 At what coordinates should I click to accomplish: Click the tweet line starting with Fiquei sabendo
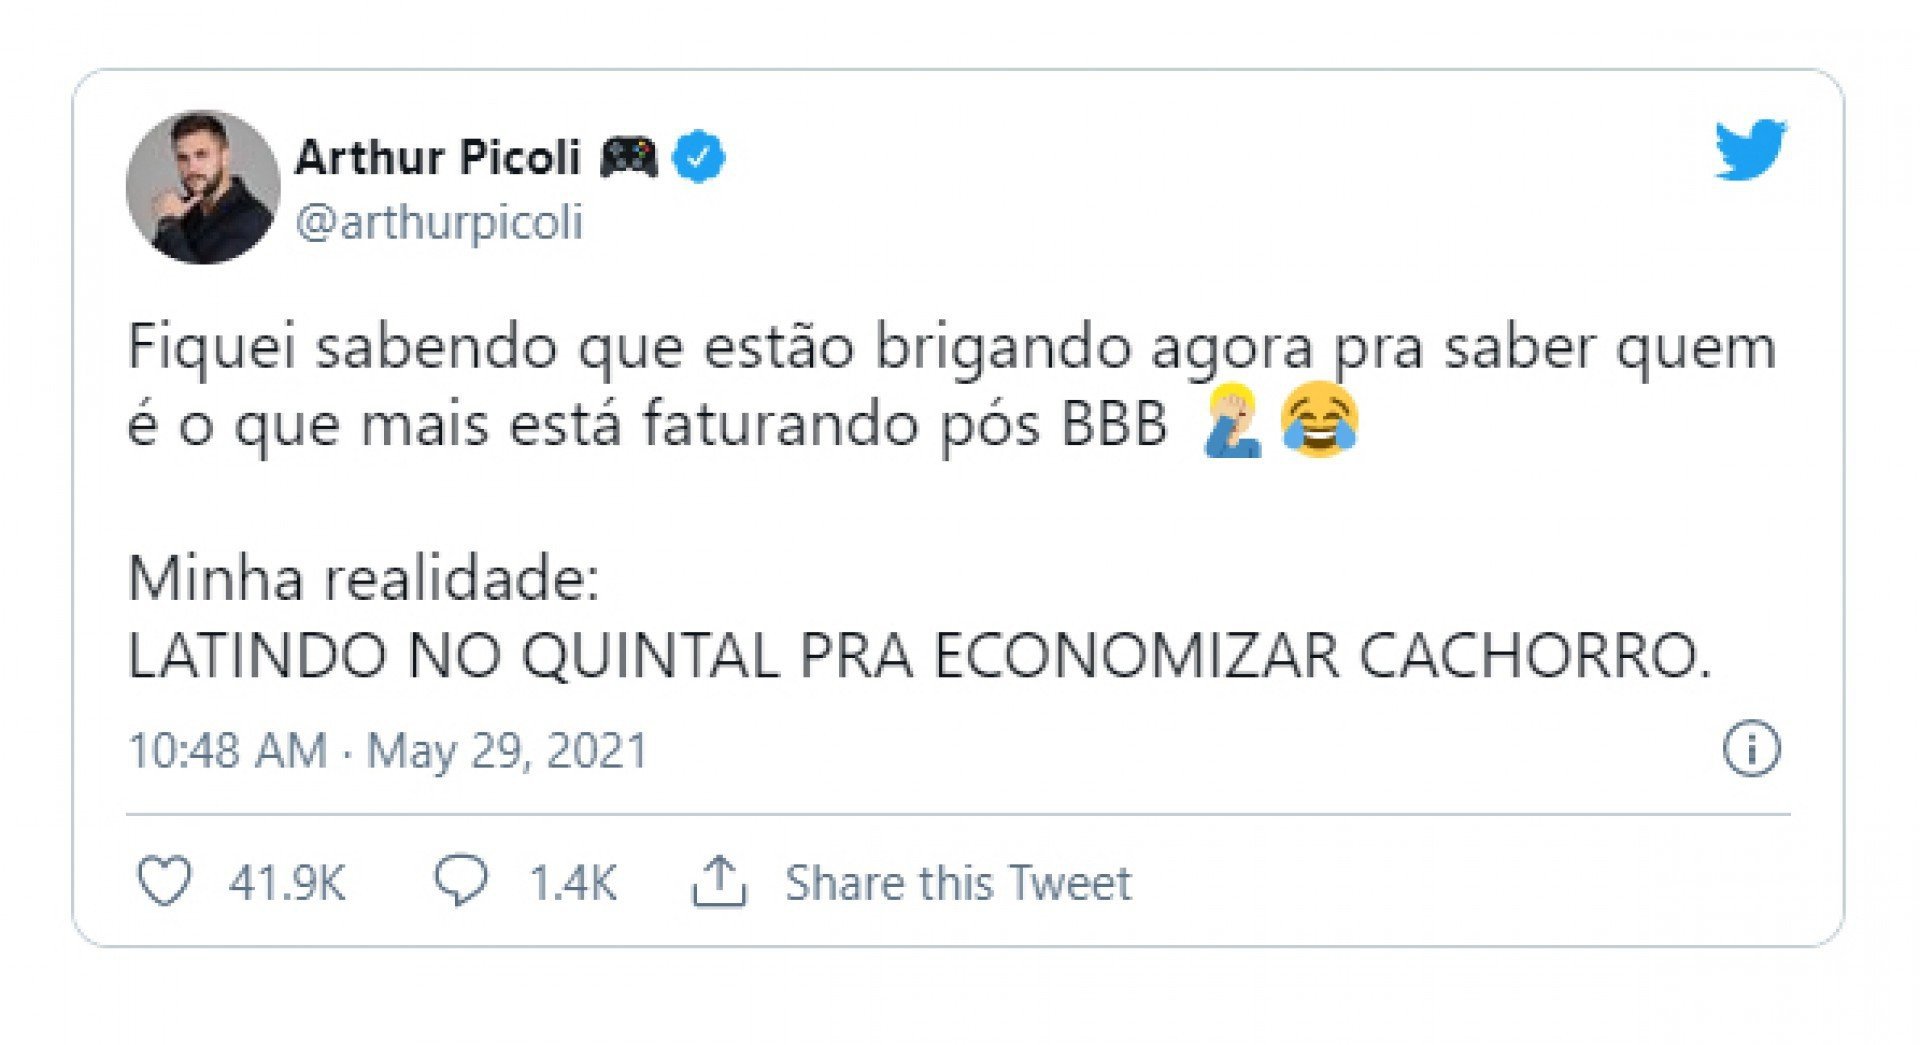(950, 348)
